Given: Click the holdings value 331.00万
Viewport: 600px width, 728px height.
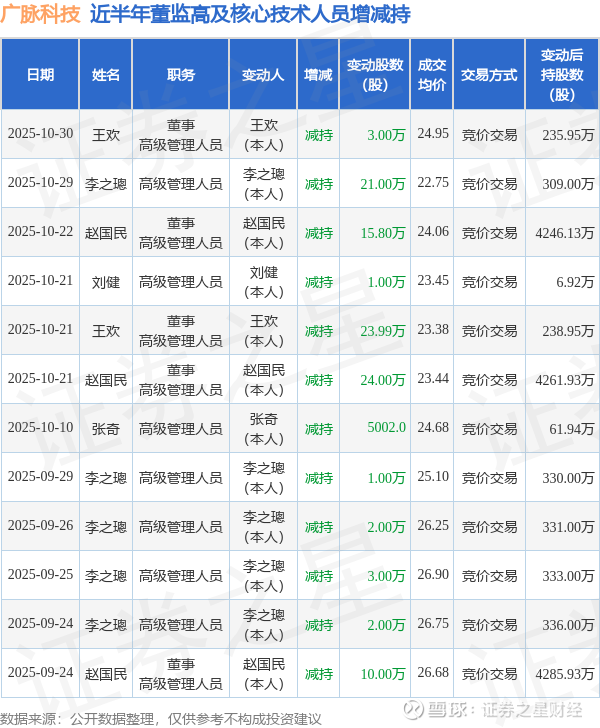Looking at the screenshot, I should (568, 527).
